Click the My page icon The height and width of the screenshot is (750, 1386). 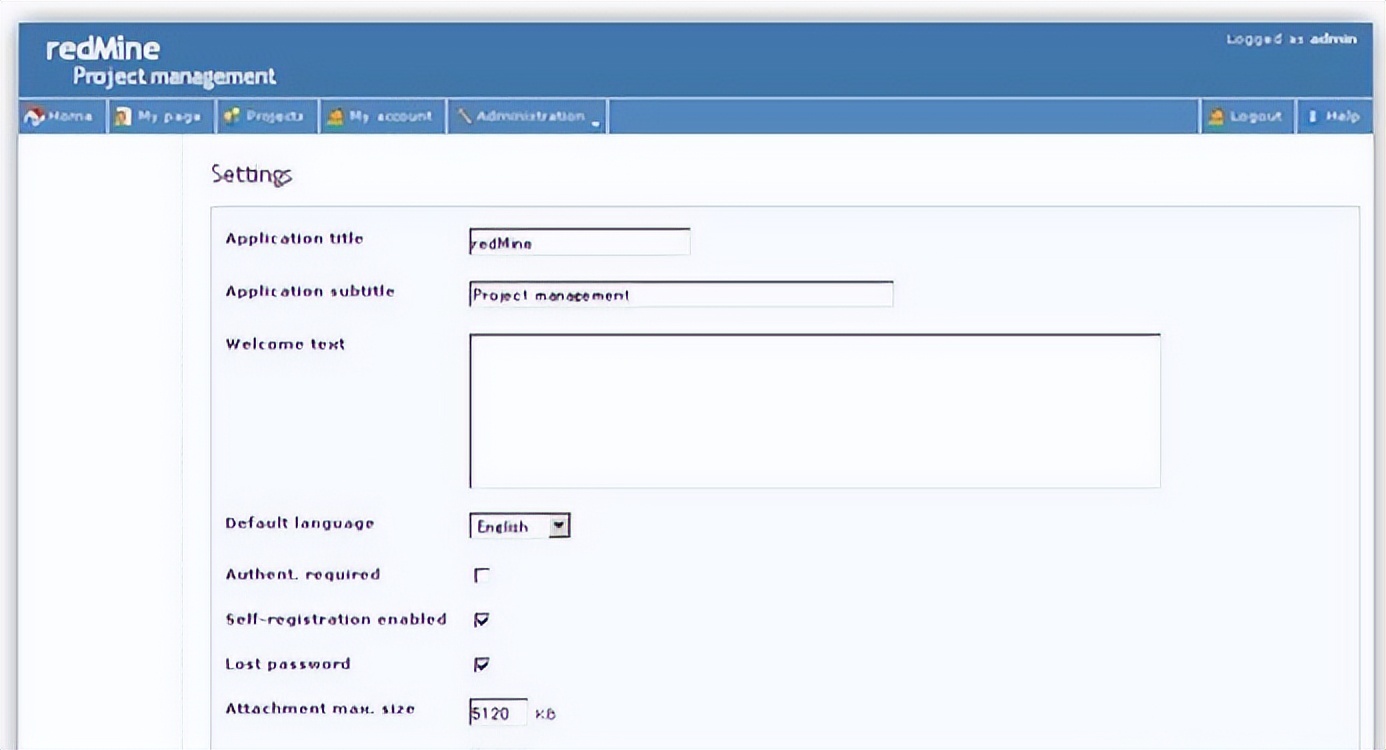[122, 117]
